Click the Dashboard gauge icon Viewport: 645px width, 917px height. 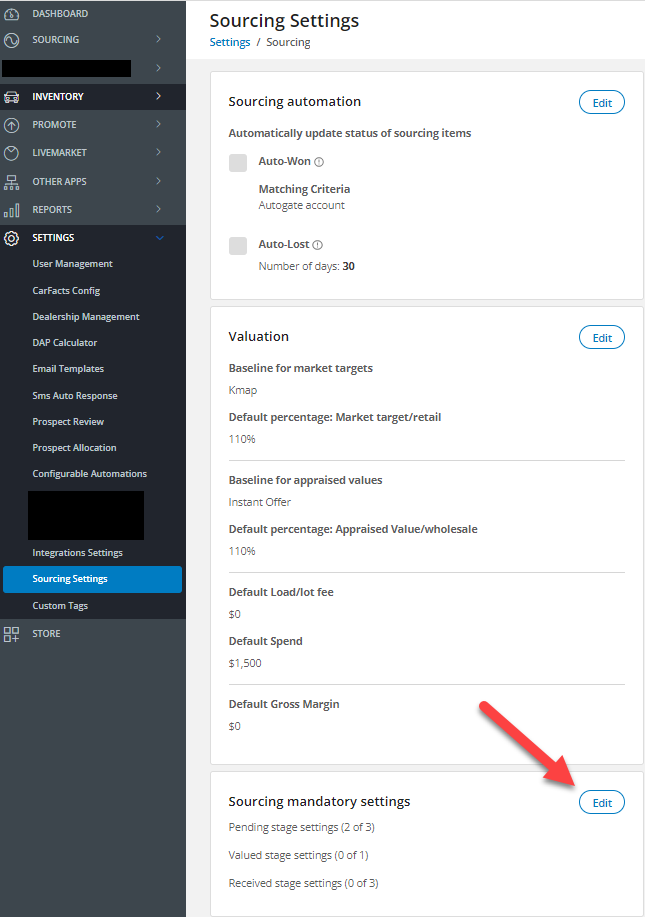(12, 14)
